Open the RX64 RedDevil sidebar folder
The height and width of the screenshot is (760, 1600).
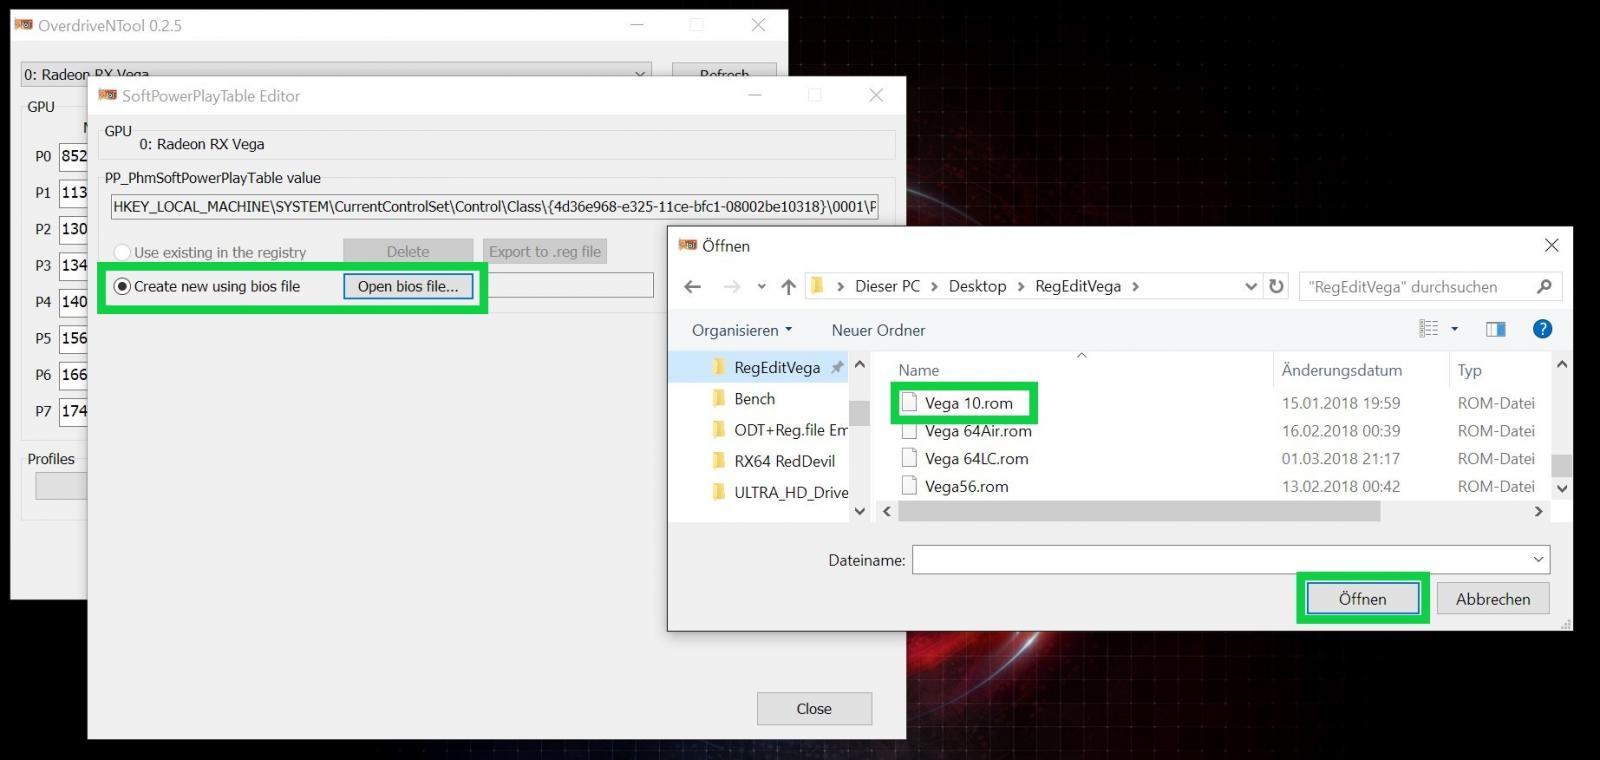(784, 461)
